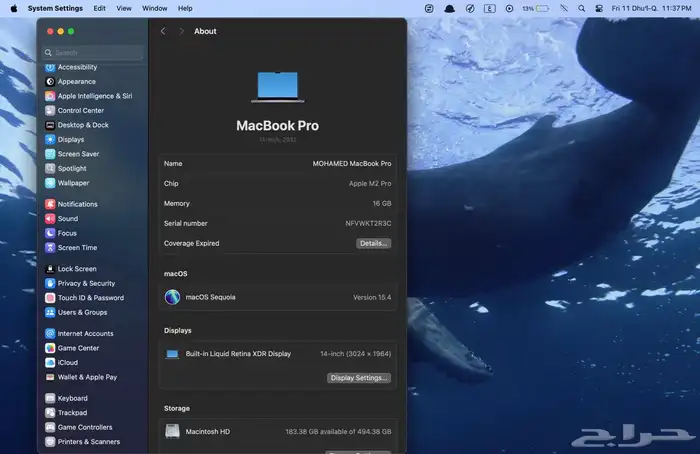Go forward with the right chevron
Viewport: 700px width, 454px height.
181,31
